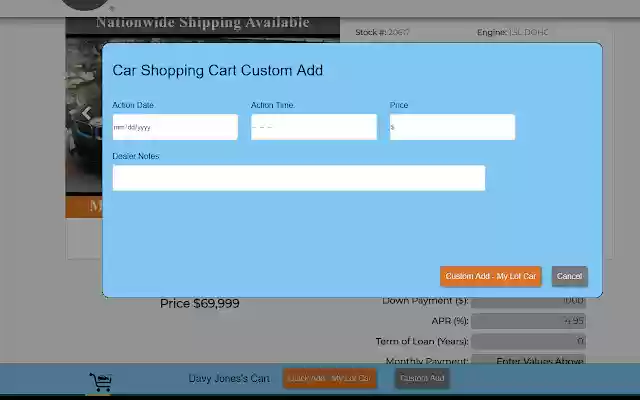The height and width of the screenshot is (400, 640).
Task: Click the previous image arrow on car photo
Action: (x=86, y=113)
